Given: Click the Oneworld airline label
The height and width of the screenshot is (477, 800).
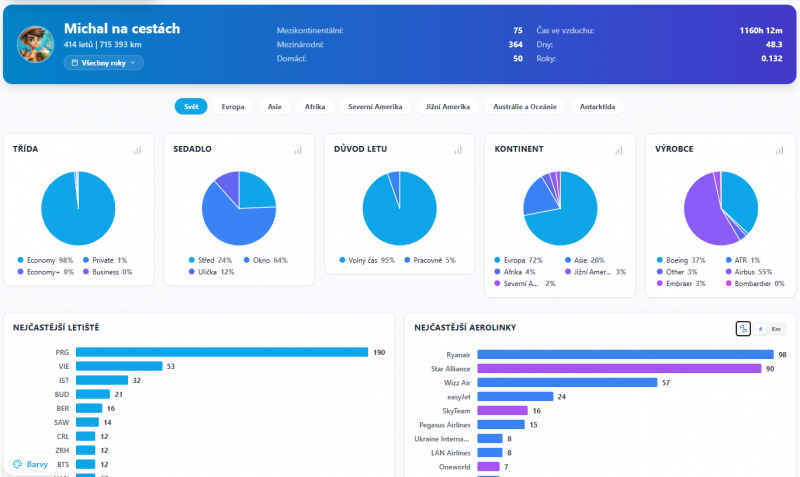Looking at the screenshot, I should click(x=455, y=467).
